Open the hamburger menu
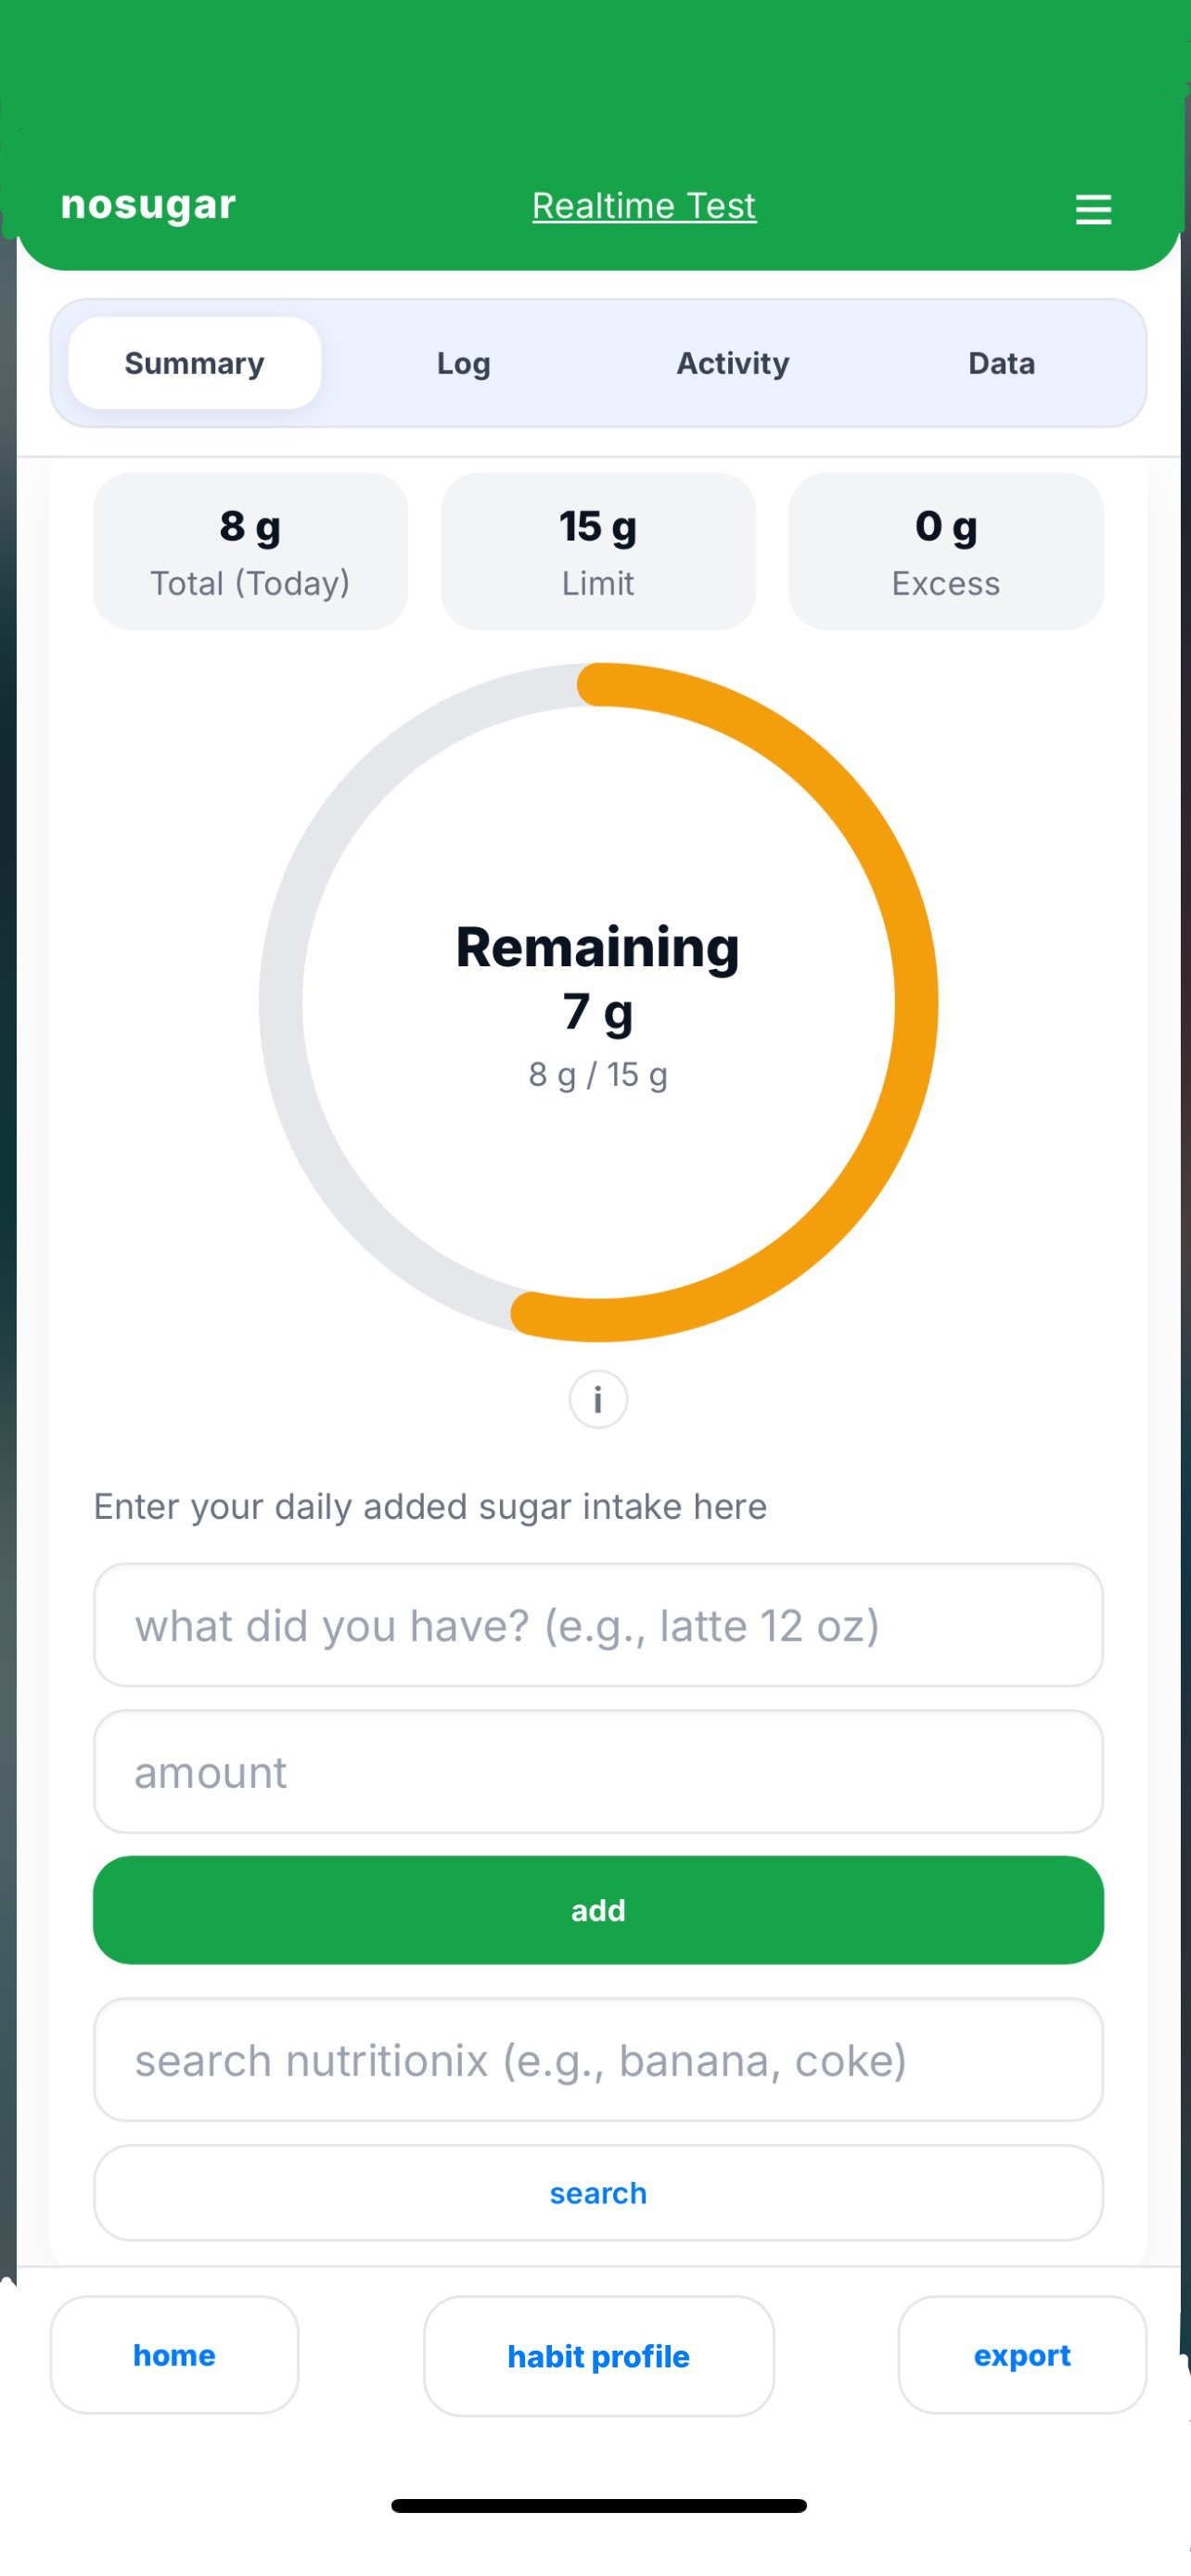The height and width of the screenshot is (2576, 1191). click(x=1093, y=209)
